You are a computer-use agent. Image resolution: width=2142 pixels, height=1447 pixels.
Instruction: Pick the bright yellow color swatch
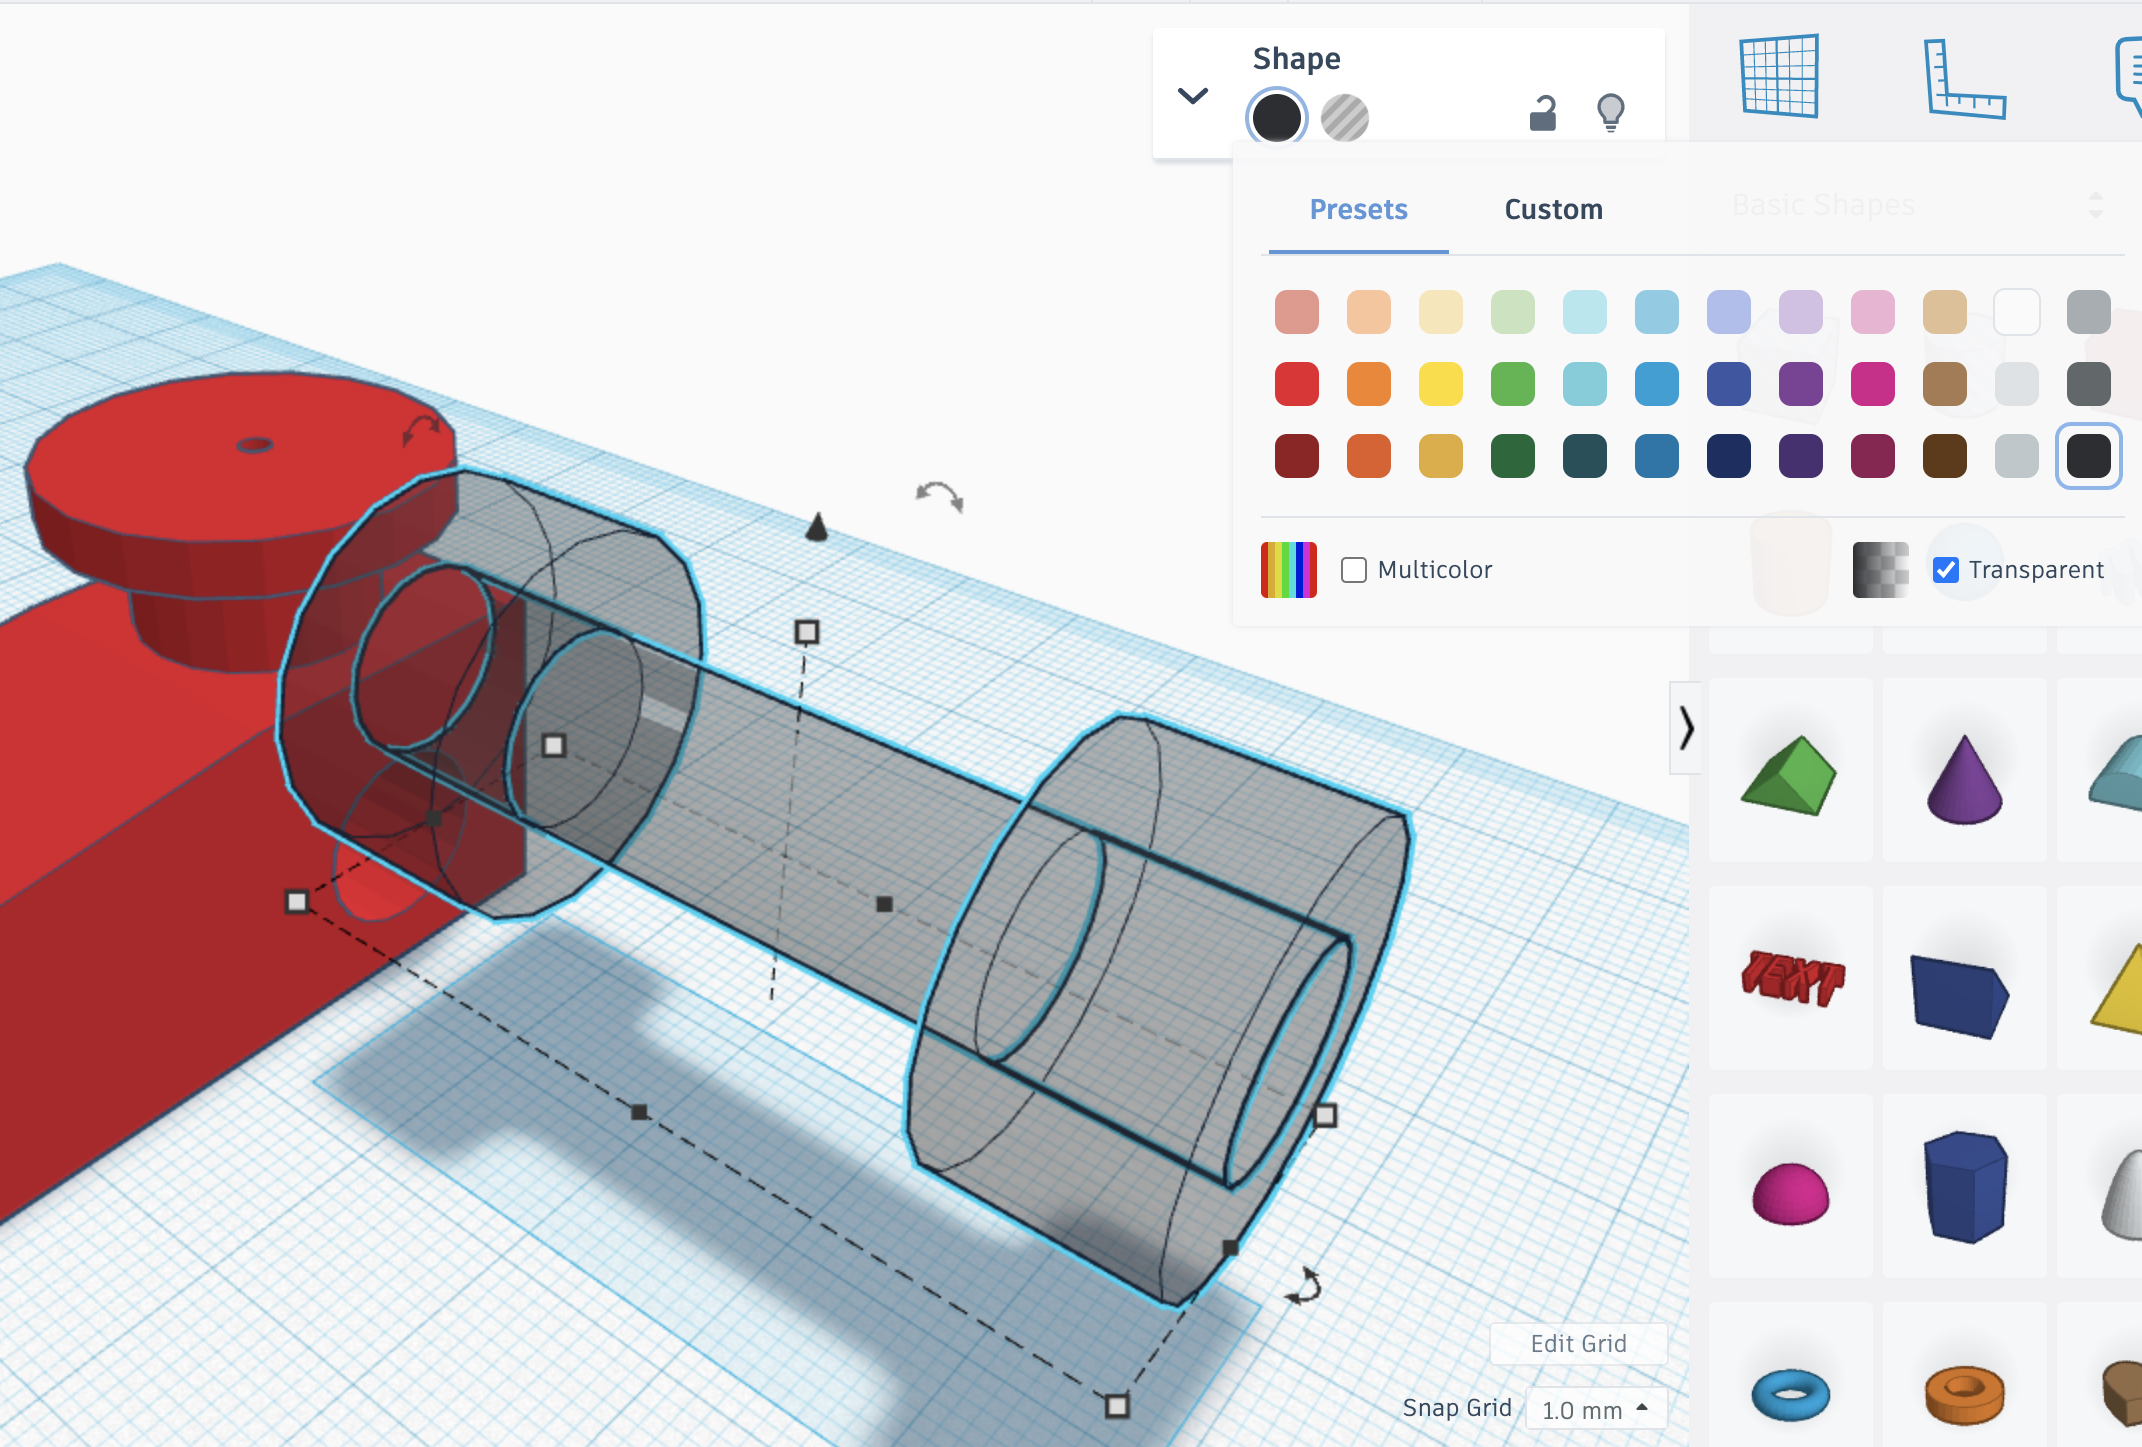(x=1440, y=384)
